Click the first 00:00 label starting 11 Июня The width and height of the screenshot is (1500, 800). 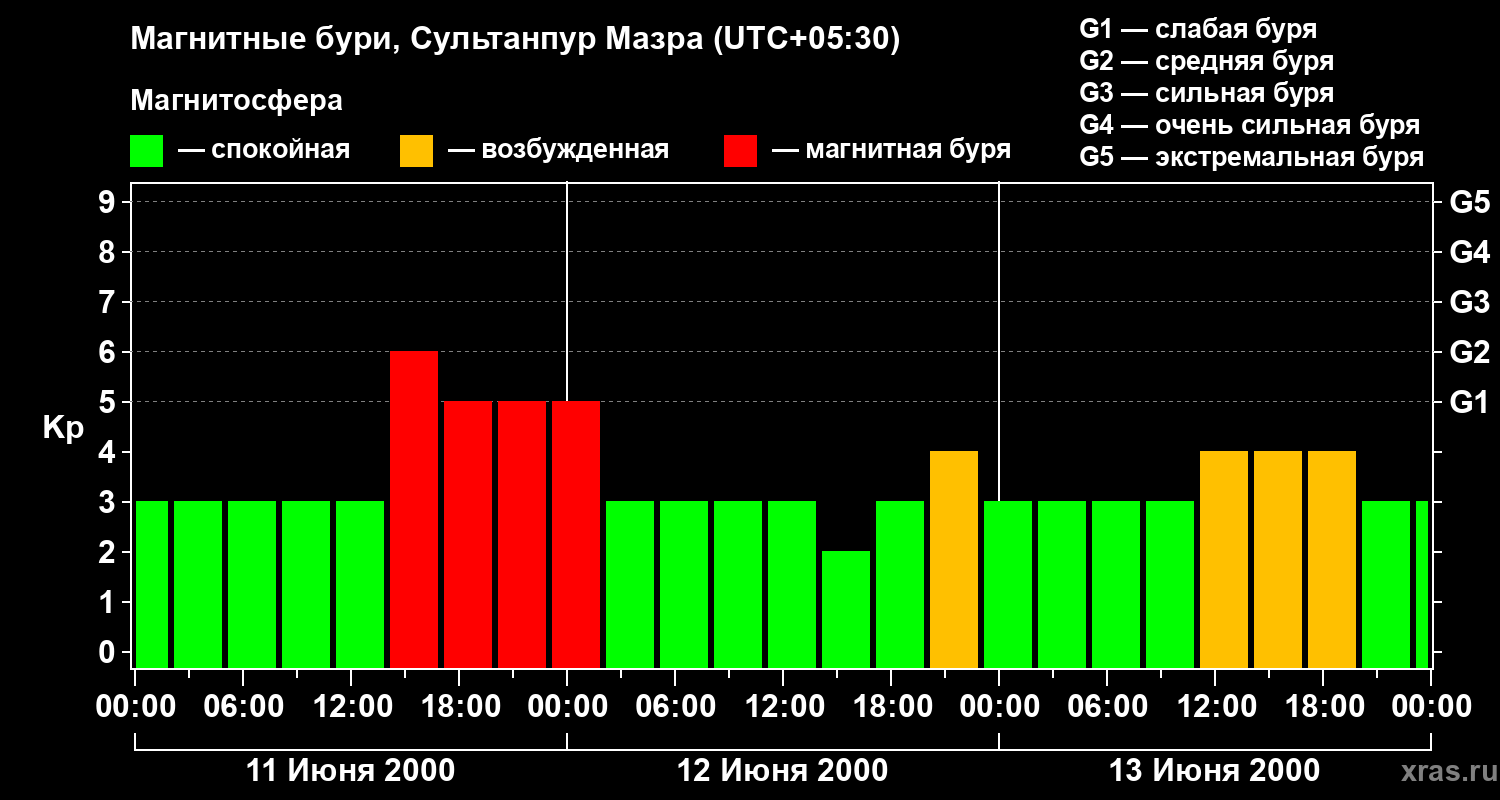(135, 706)
